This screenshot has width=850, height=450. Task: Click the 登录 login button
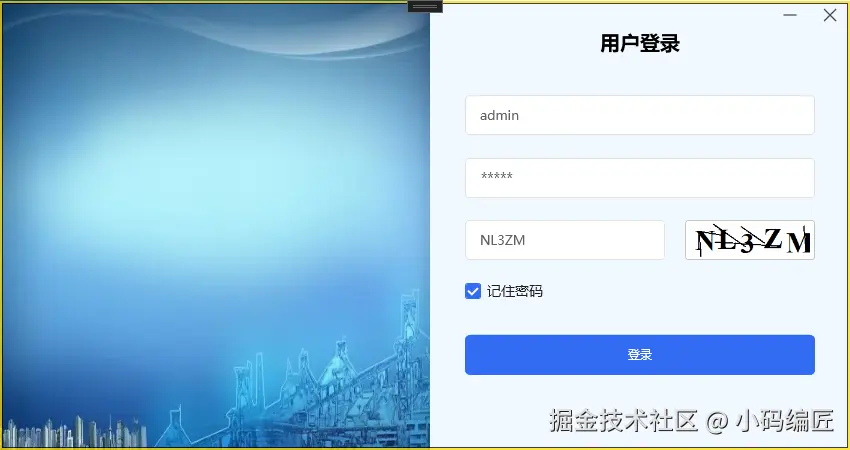click(x=640, y=355)
